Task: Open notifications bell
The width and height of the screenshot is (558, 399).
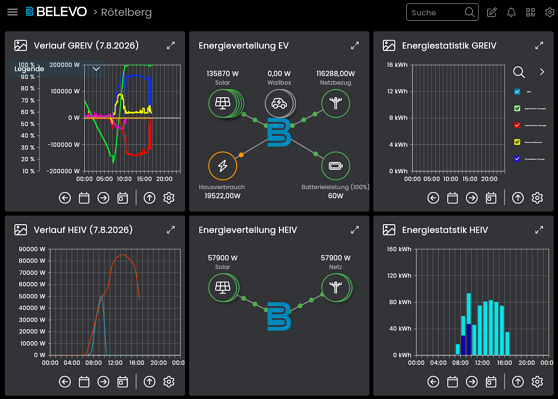Action: pyautogui.click(x=511, y=12)
